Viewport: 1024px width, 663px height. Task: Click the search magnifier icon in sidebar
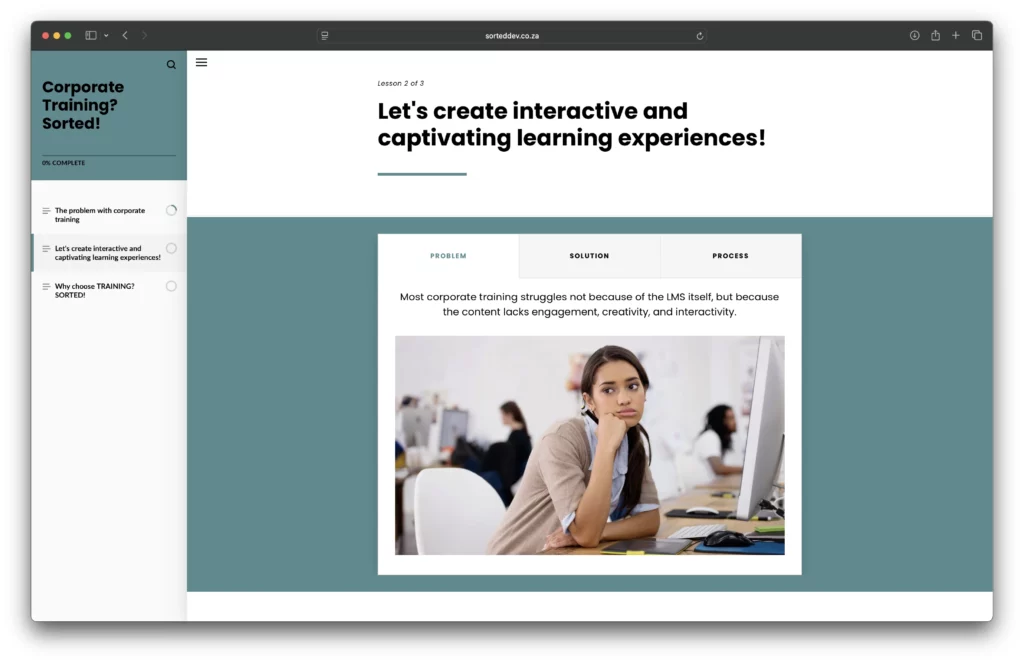point(171,65)
